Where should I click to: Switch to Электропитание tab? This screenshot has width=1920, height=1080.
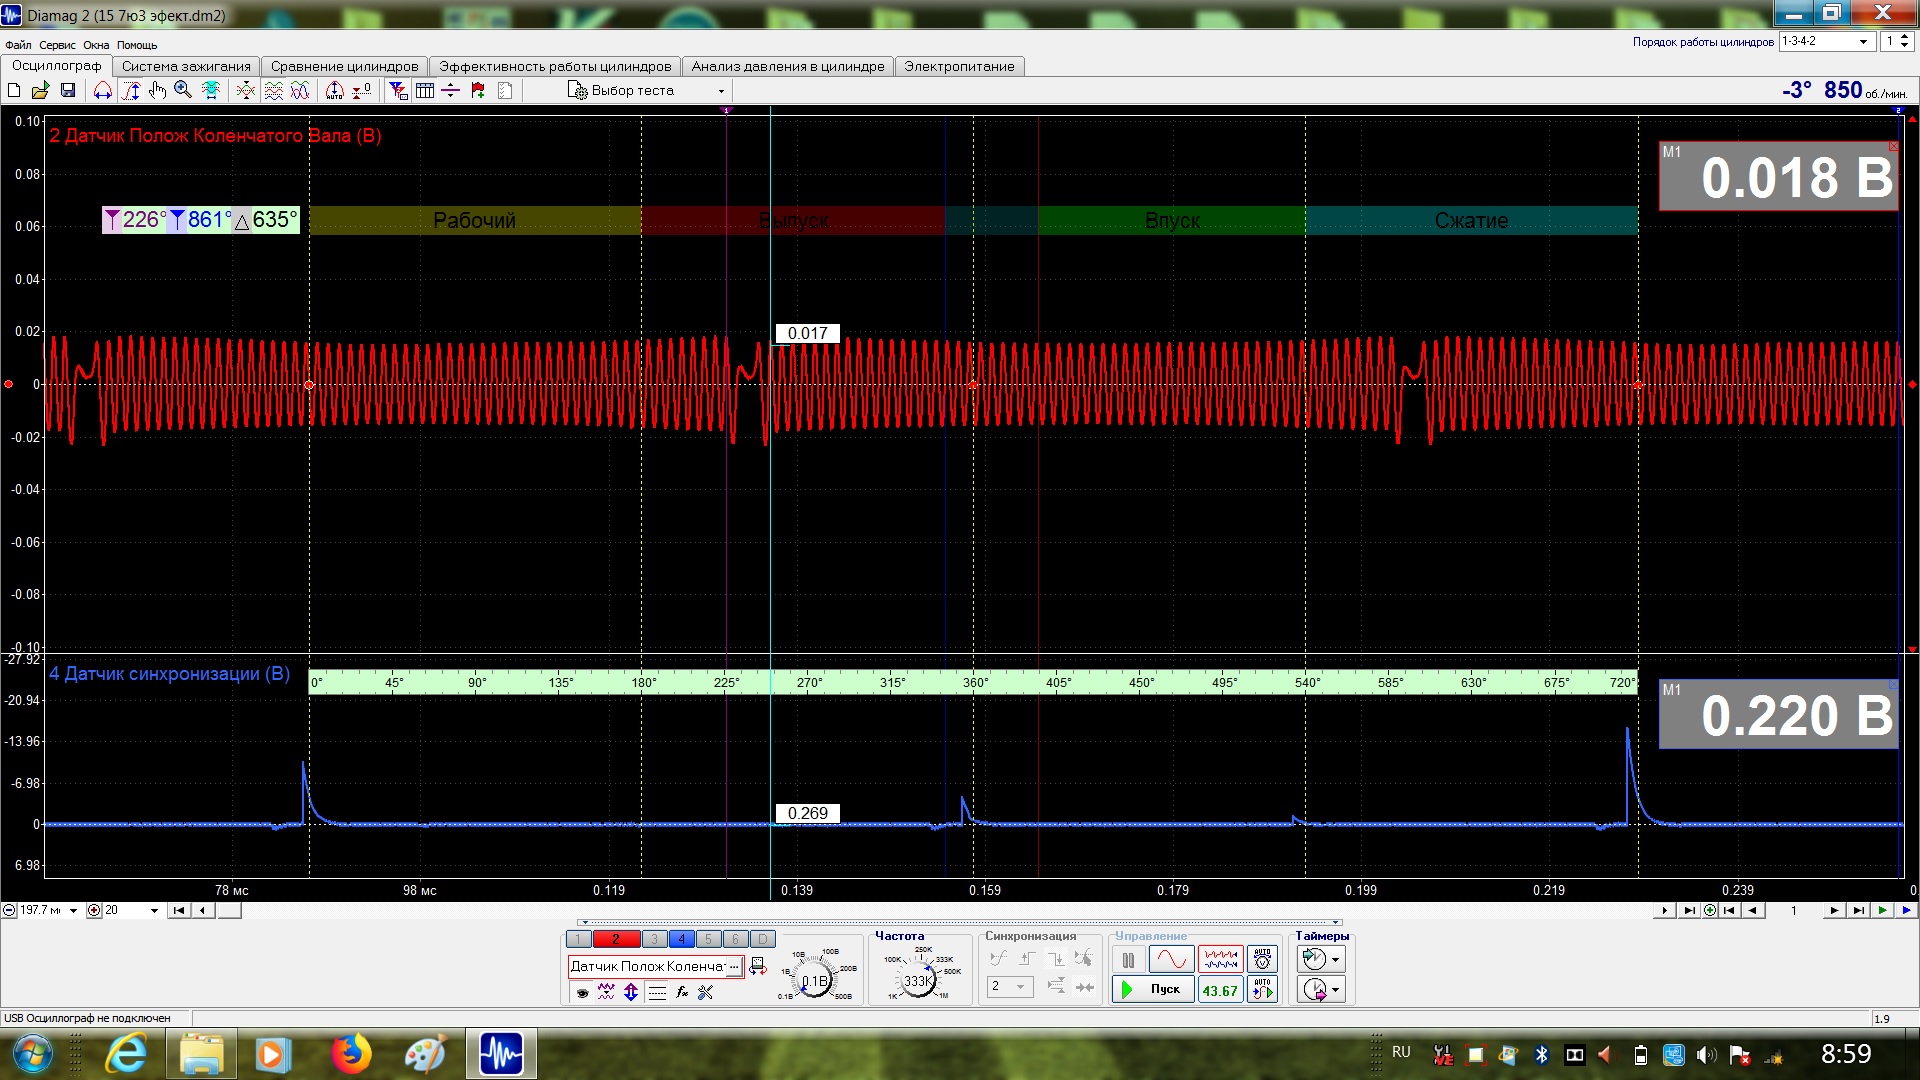(x=959, y=66)
